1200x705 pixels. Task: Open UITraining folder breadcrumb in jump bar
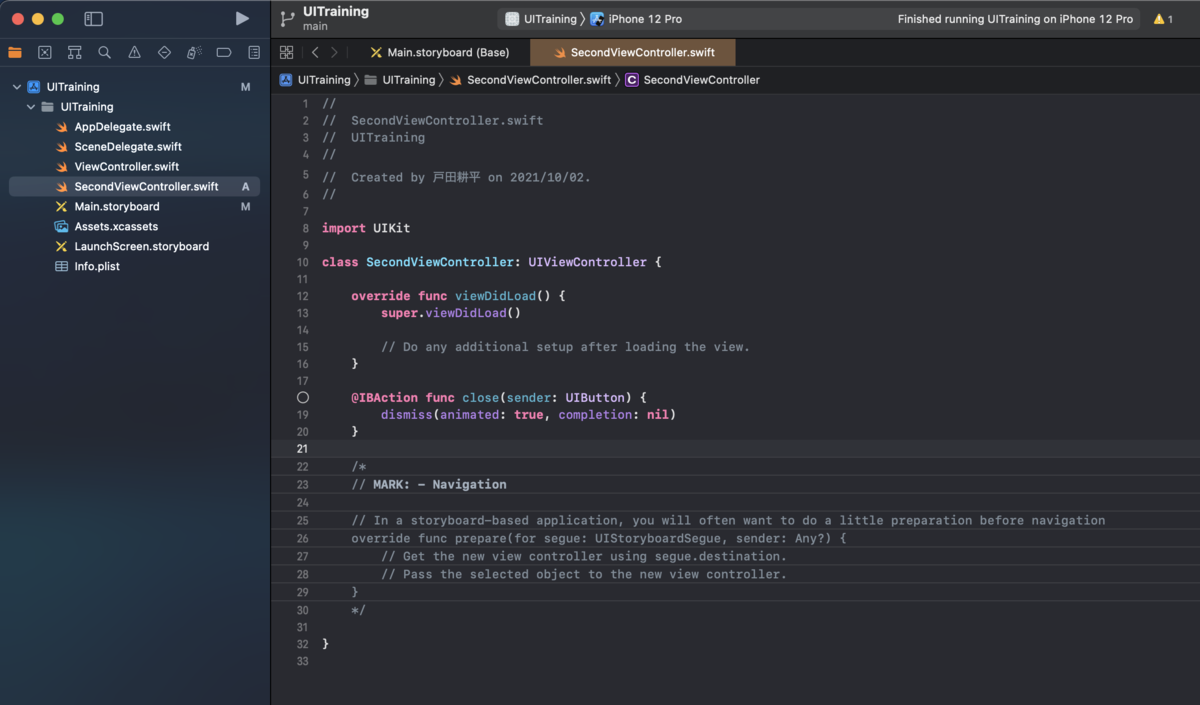400,80
